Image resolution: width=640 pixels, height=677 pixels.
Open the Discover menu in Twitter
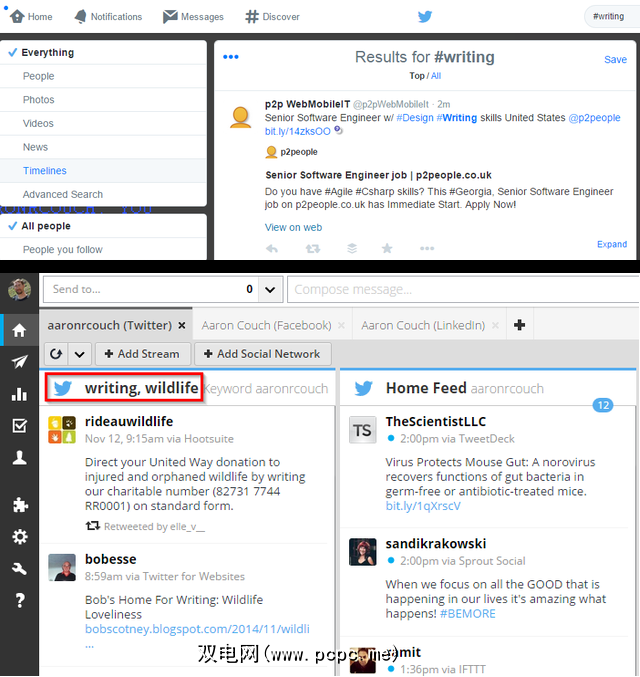coord(272,17)
